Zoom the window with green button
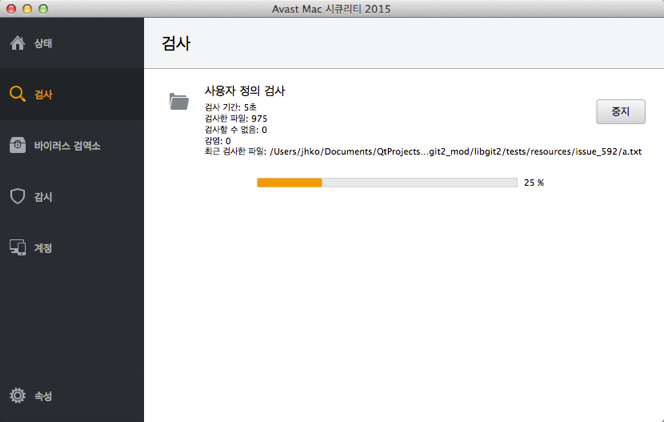 (x=43, y=9)
